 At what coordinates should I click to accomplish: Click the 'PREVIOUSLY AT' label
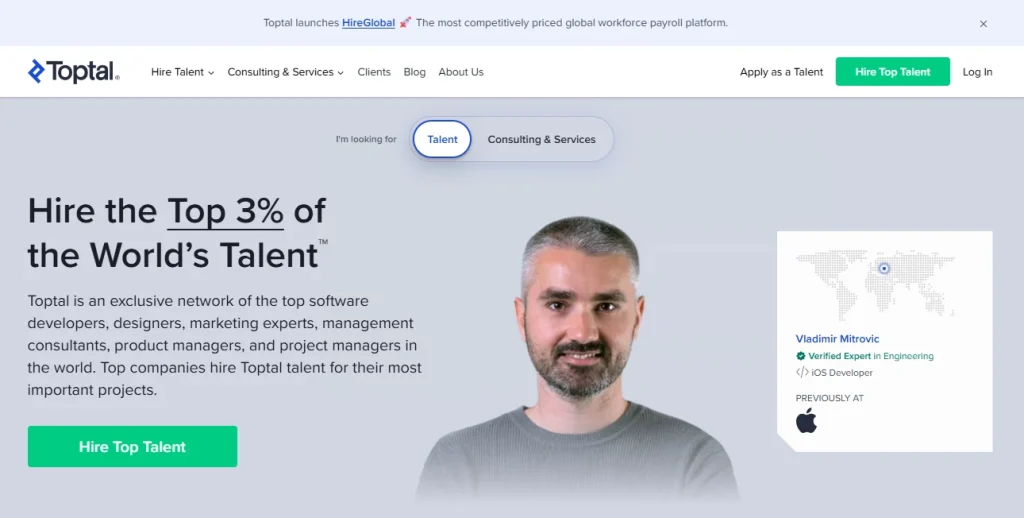(829, 398)
